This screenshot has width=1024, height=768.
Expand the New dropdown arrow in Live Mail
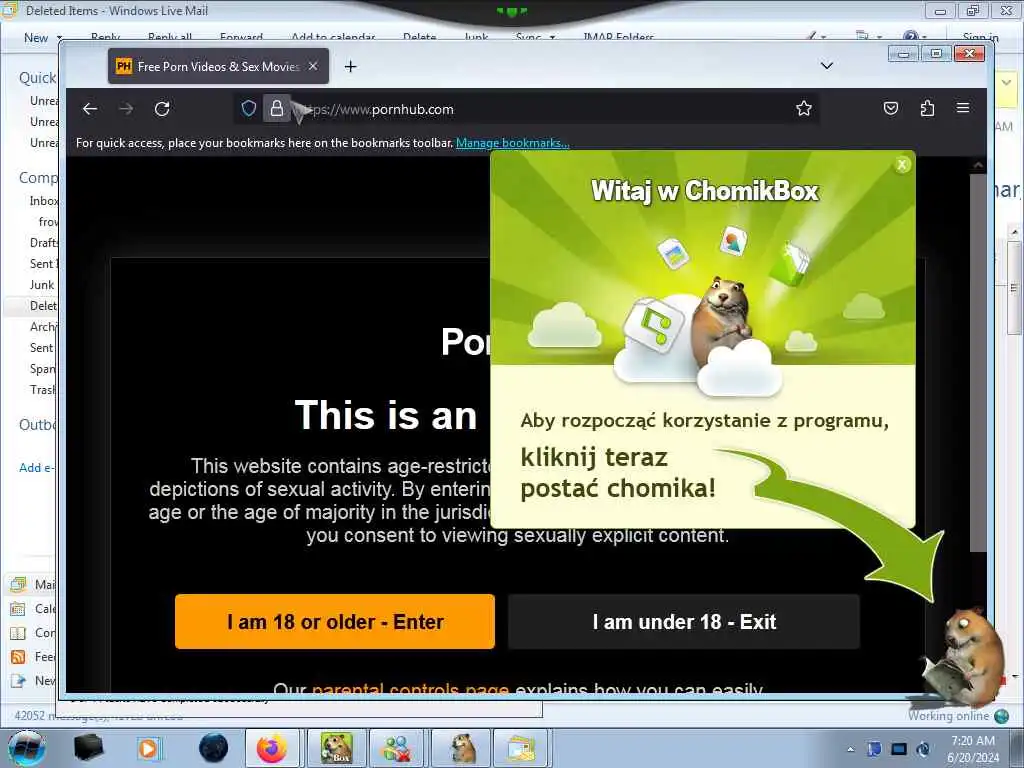tap(59, 38)
